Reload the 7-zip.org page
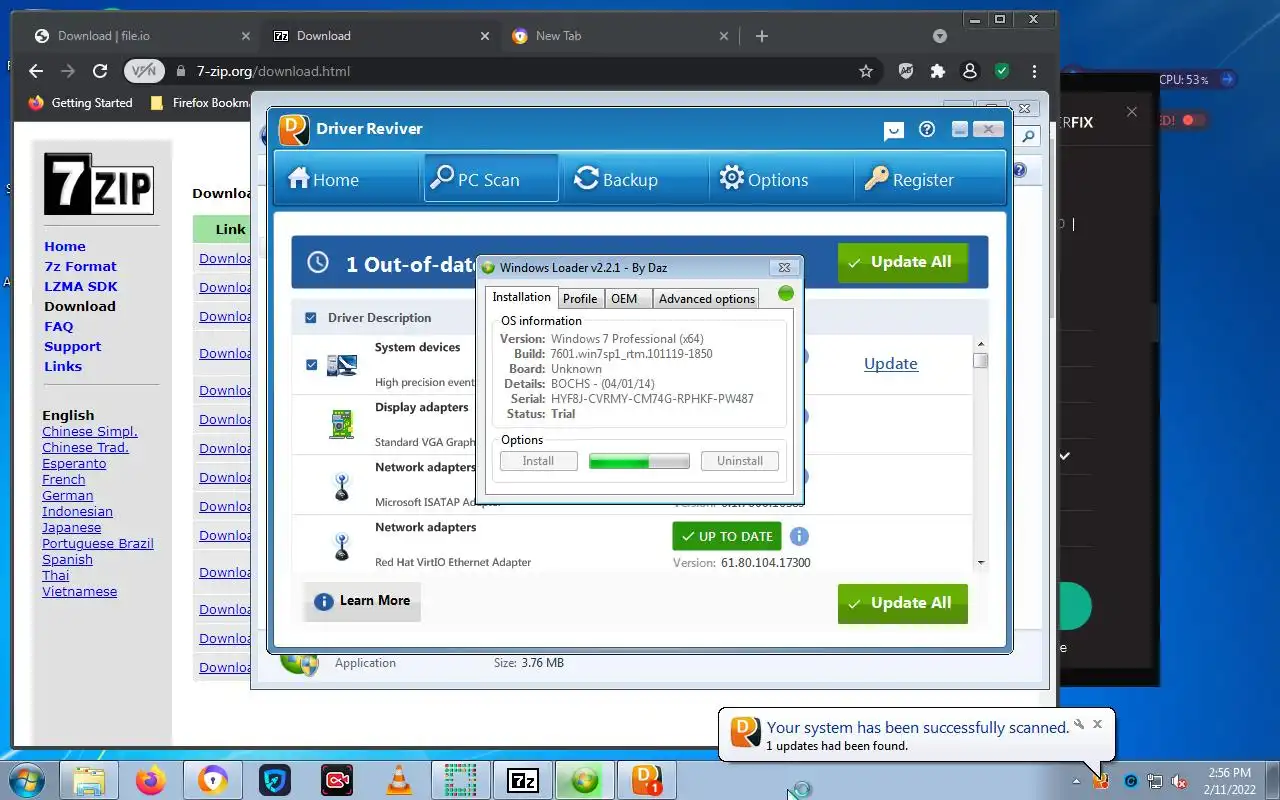 [x=100, y=71]
